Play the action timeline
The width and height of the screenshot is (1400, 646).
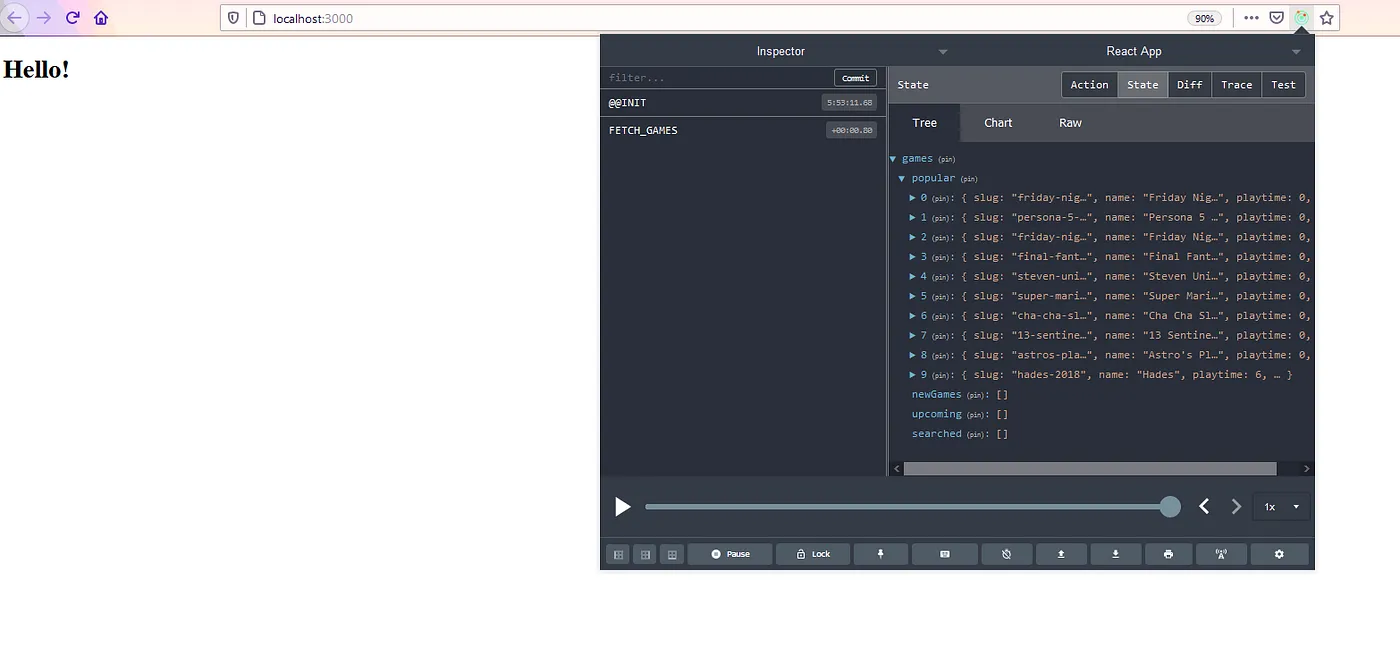pyautogui.click(x=622, y=507)
